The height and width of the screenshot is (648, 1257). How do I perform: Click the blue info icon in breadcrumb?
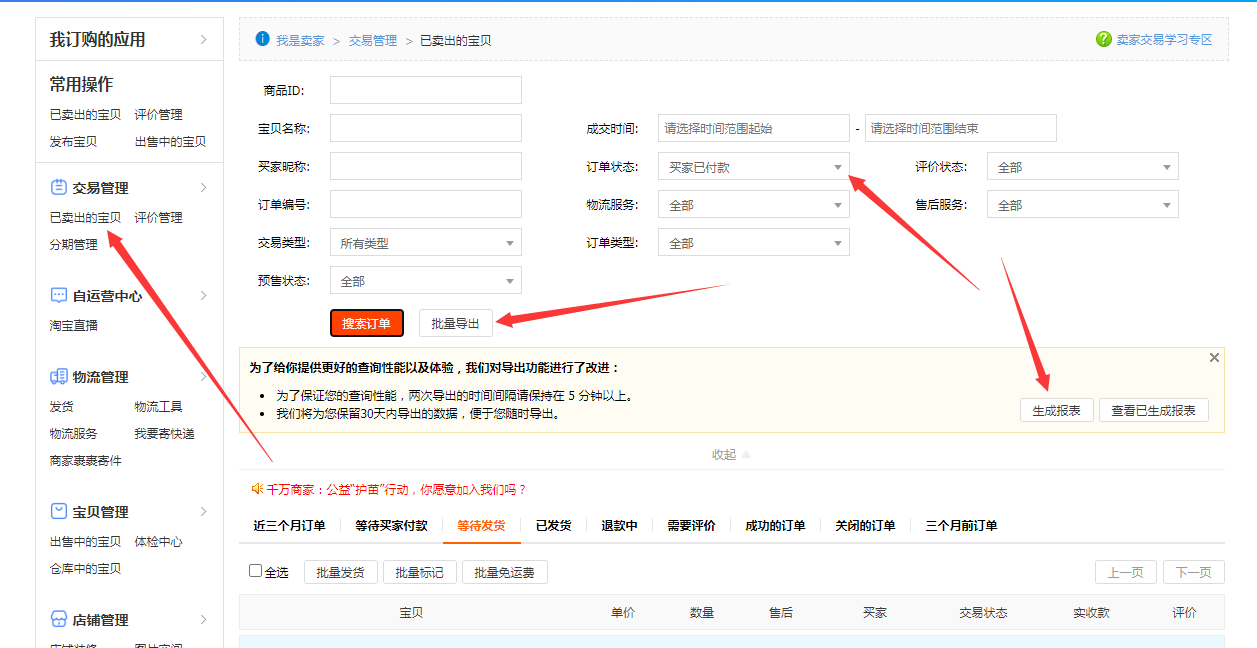point(263,39)
